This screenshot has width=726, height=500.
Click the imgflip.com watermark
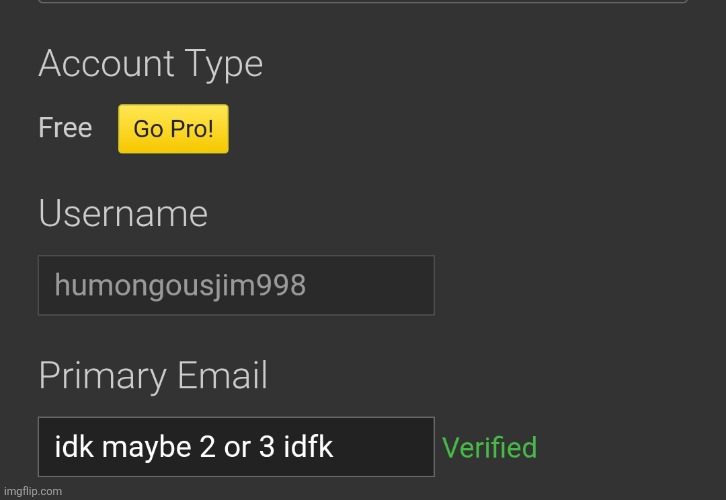tap(32, 491)
